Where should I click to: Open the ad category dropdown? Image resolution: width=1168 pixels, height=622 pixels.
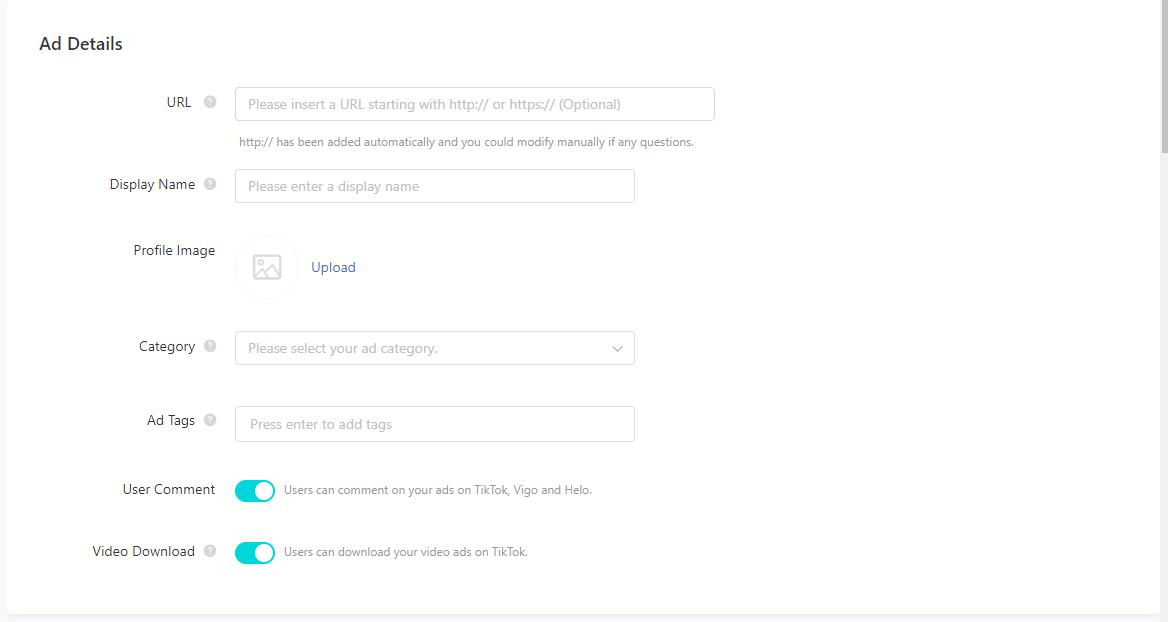point(435,348)
